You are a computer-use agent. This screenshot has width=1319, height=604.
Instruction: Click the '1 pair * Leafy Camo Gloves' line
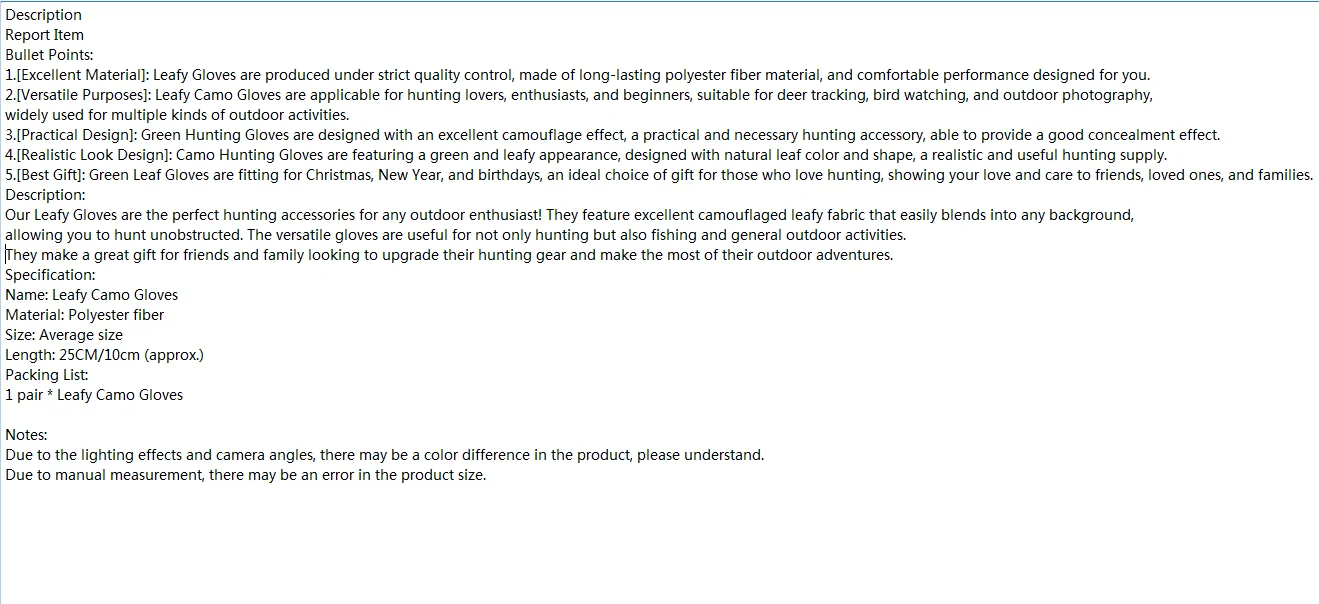point(94,395)
